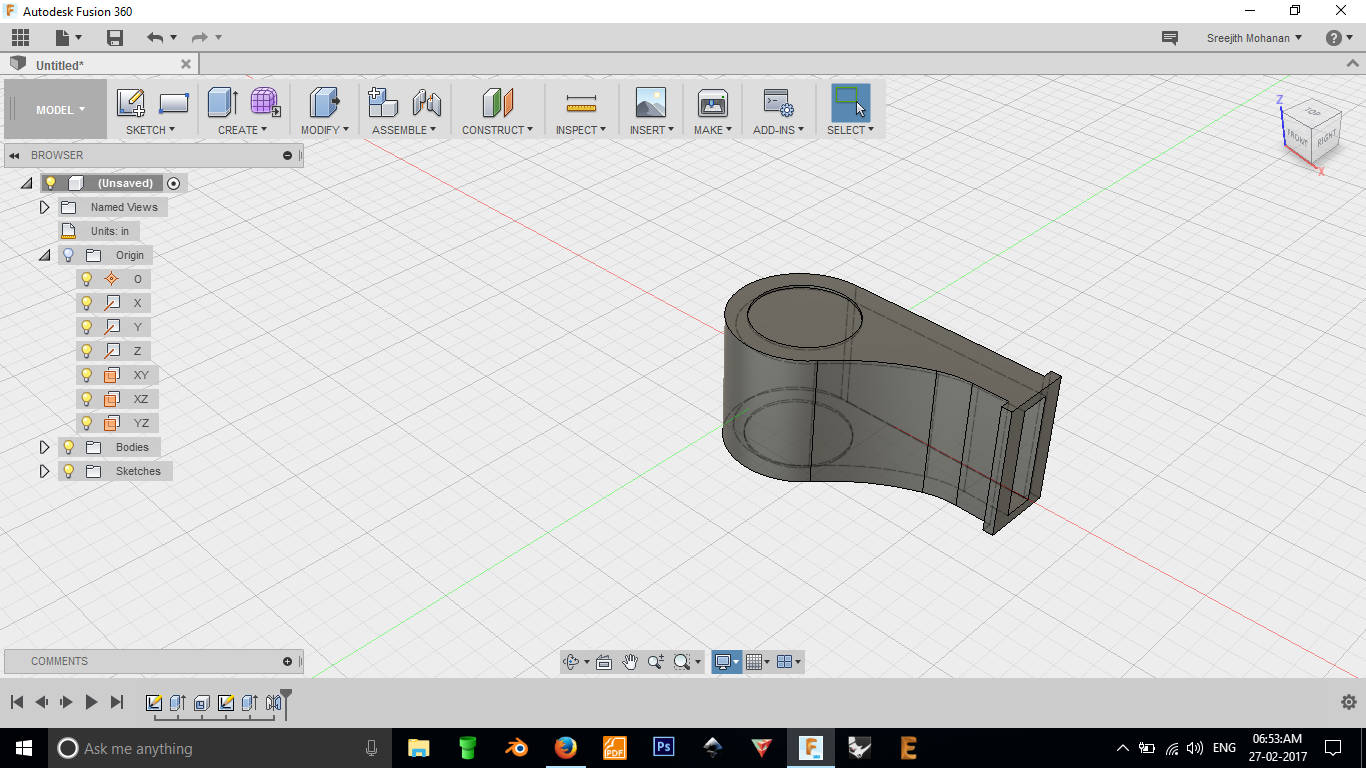
Task: Click the Insert image icon
Action: click(651, 102)
